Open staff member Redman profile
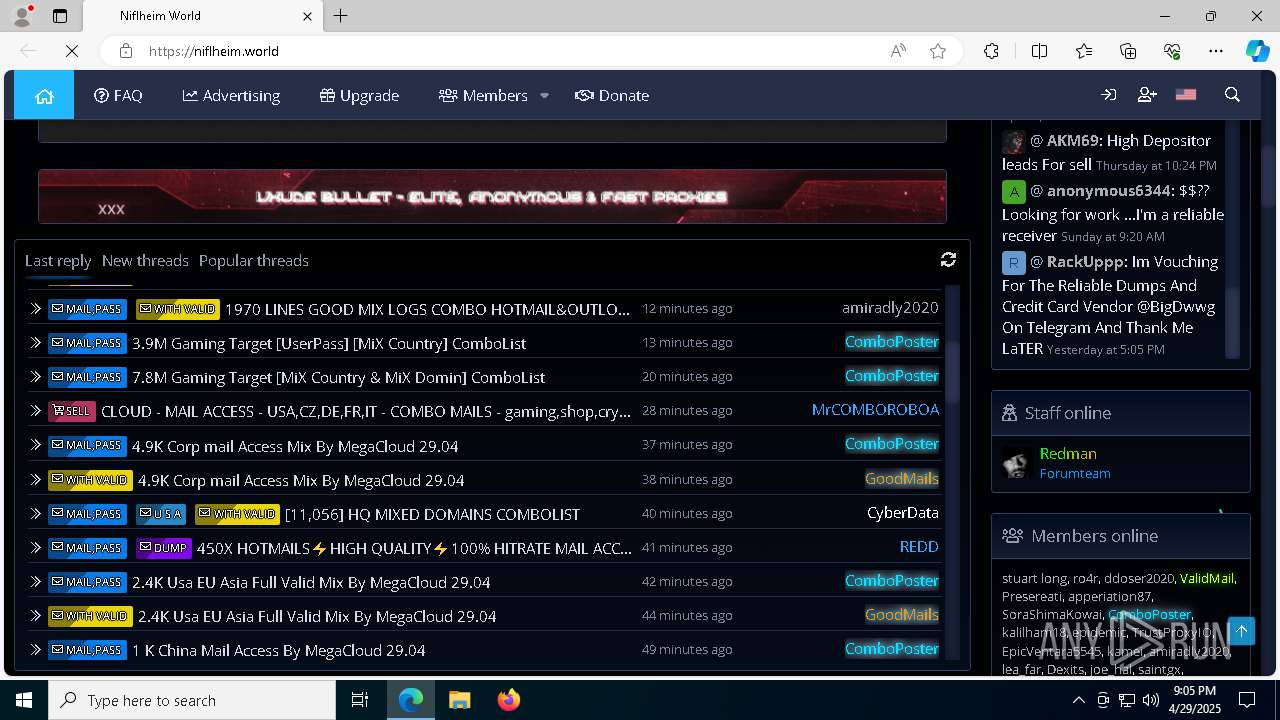 [1068, 453]
